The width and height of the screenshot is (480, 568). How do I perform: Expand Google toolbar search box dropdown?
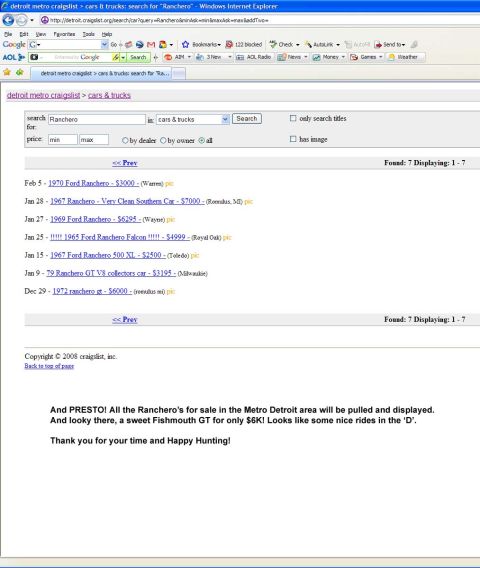click(105, 45)
